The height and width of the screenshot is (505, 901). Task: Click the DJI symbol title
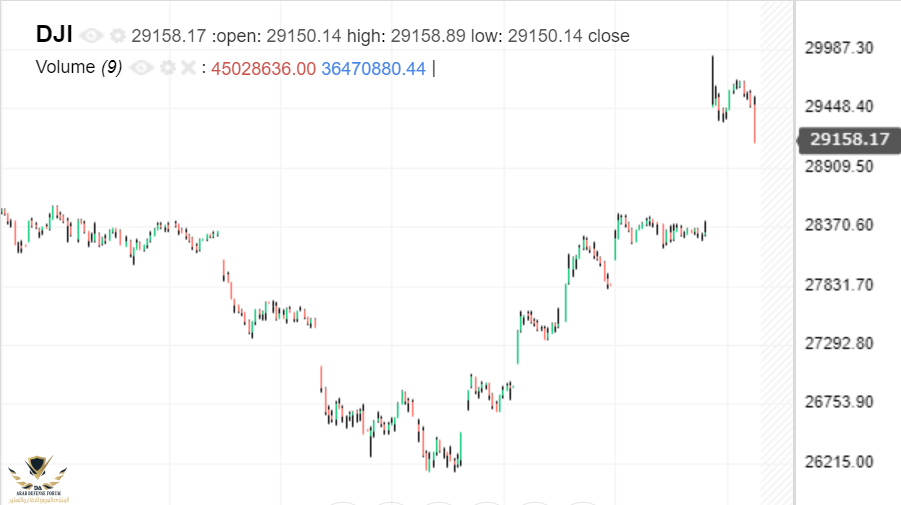point(54,34)
